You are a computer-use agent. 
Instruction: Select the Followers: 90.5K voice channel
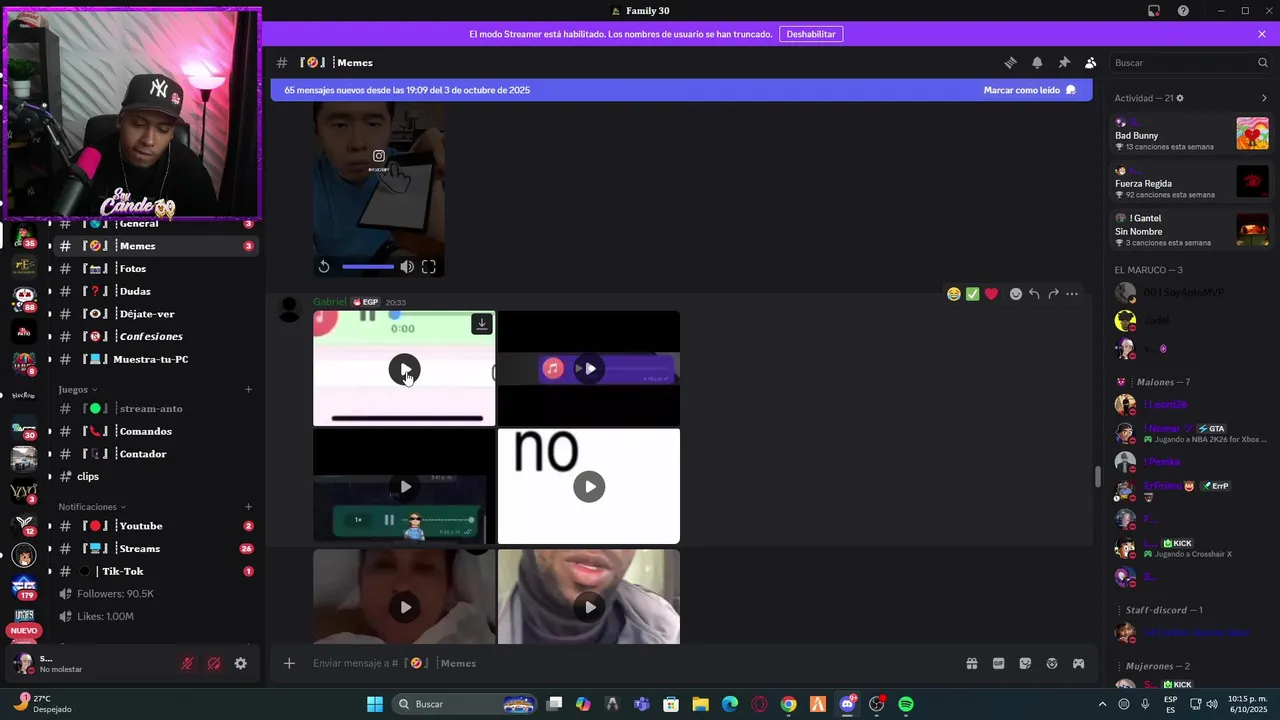tap(155, 594)
